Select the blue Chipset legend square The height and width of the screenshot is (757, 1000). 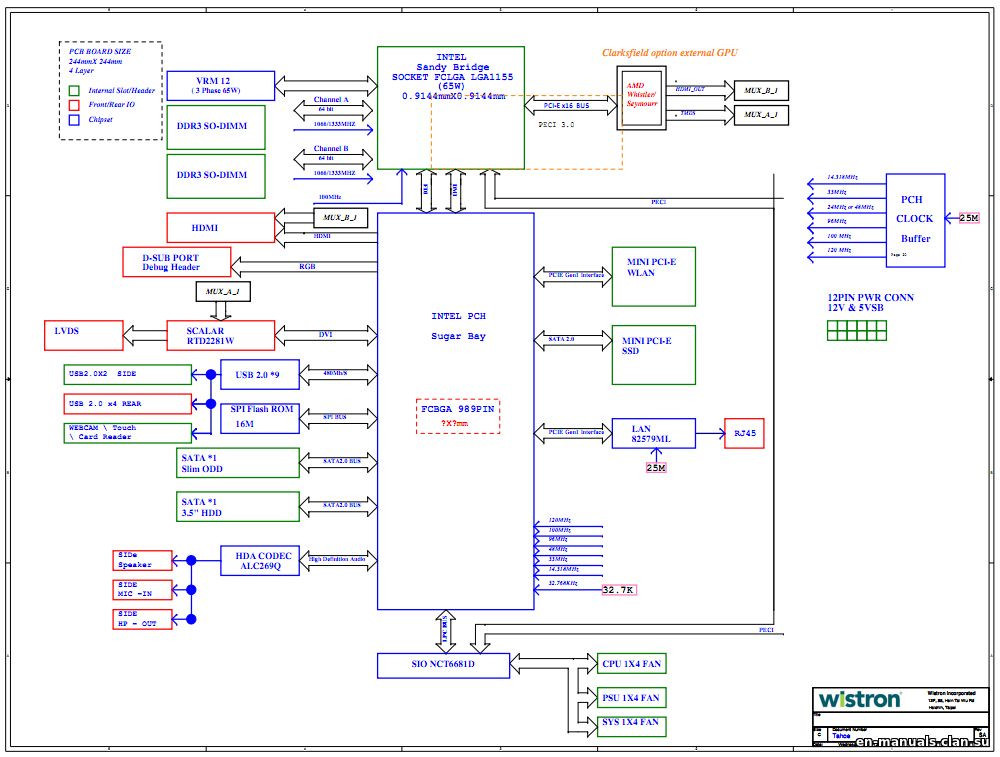point(74,119)
